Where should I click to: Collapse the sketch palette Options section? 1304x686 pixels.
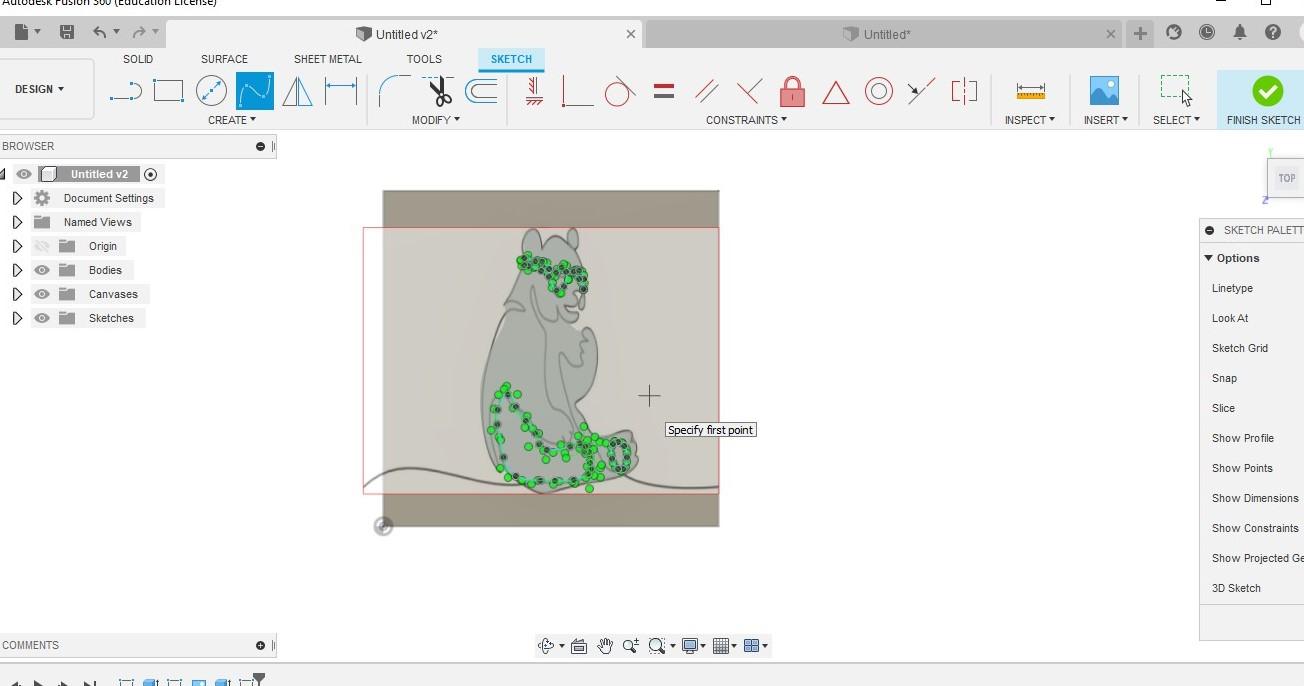[1208, 258]
